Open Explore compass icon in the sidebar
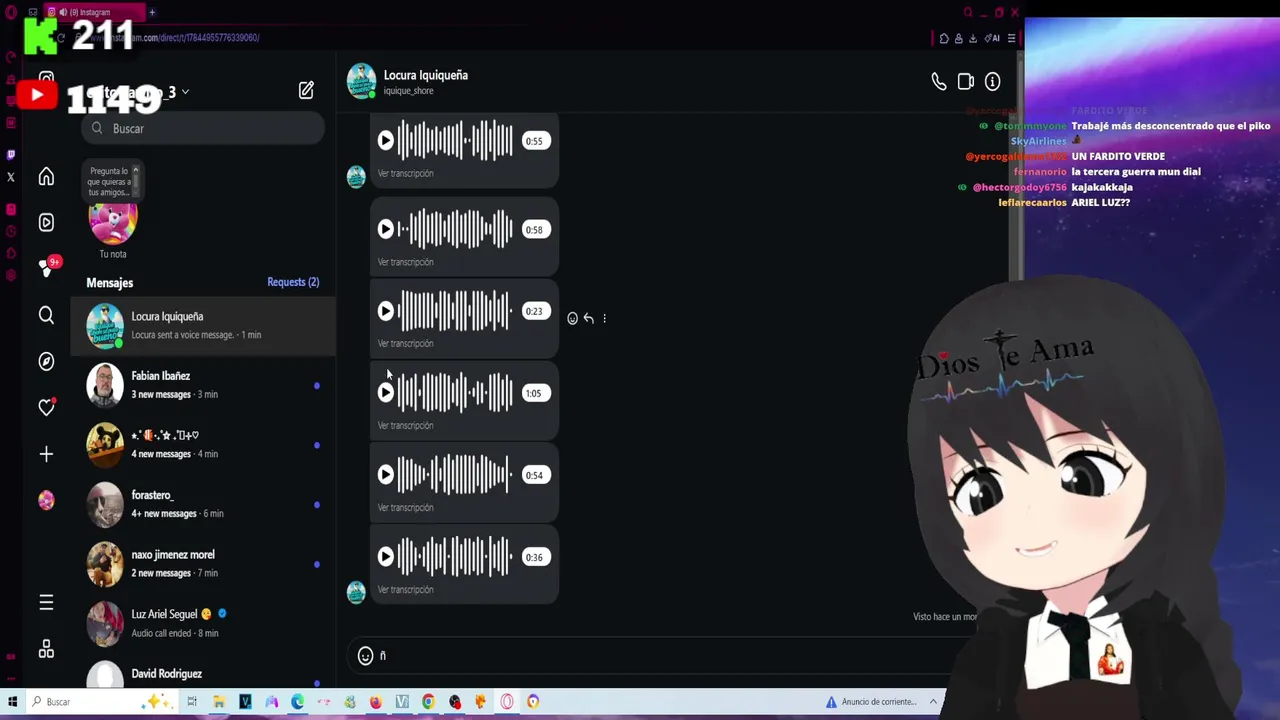 (46, 361)
